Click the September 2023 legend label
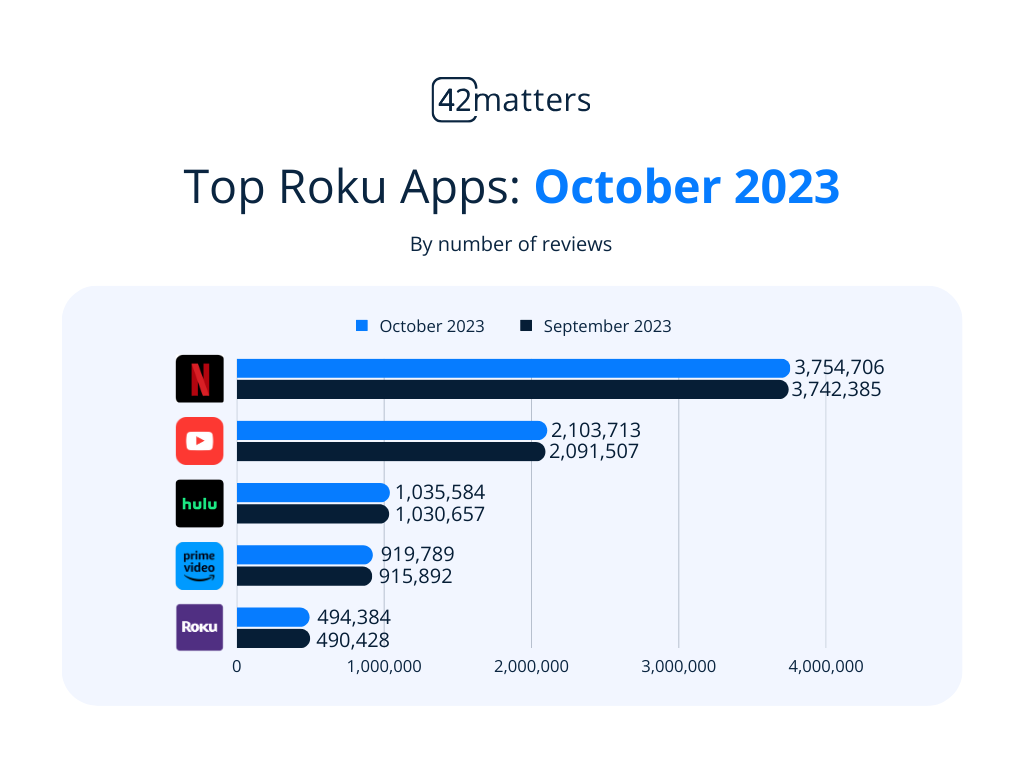The width and height of the screenshot is (1024, 768). coord(607,326)
